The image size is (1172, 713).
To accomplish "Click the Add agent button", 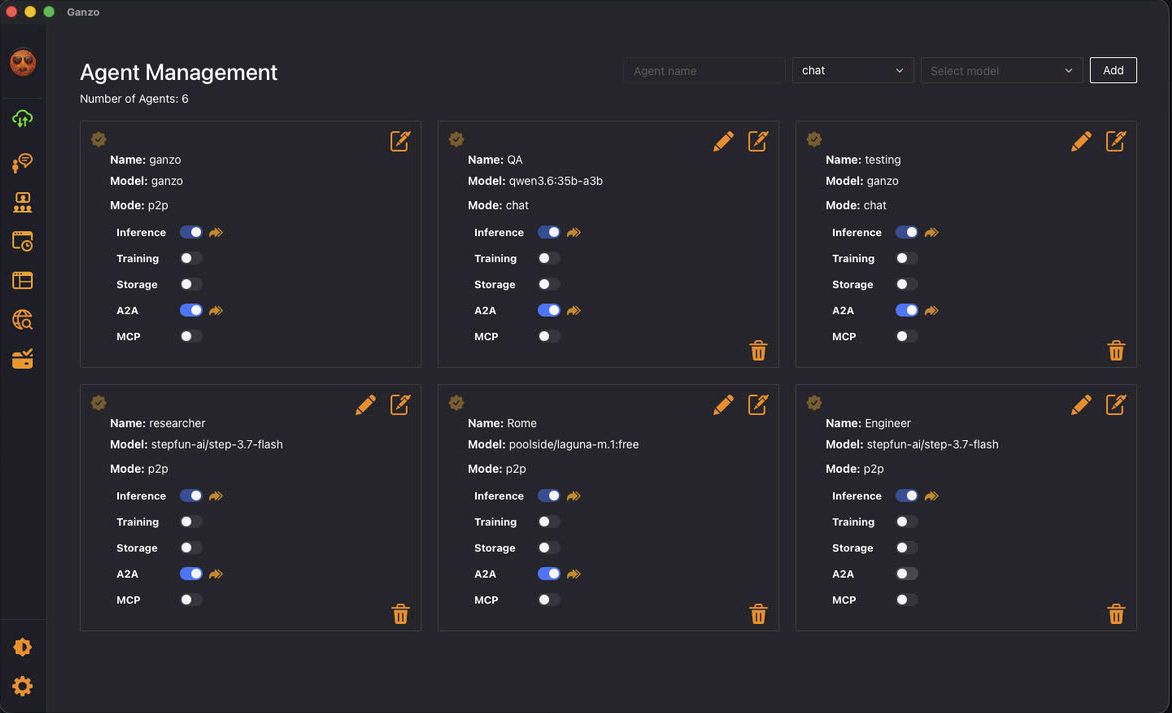I will [1113, 70].
